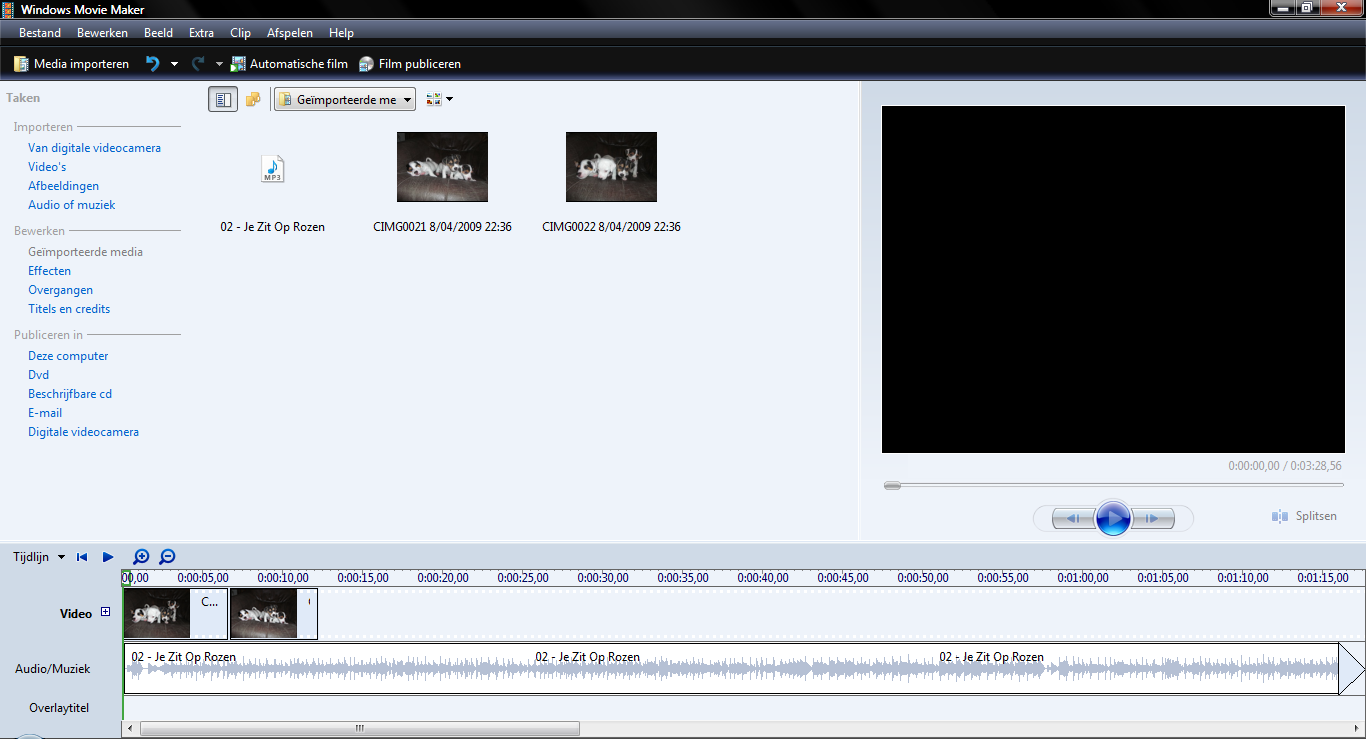This screenshot has width=1366, height=739.
Task: Publish to Digitale videocamera
Action: [83, 432]
